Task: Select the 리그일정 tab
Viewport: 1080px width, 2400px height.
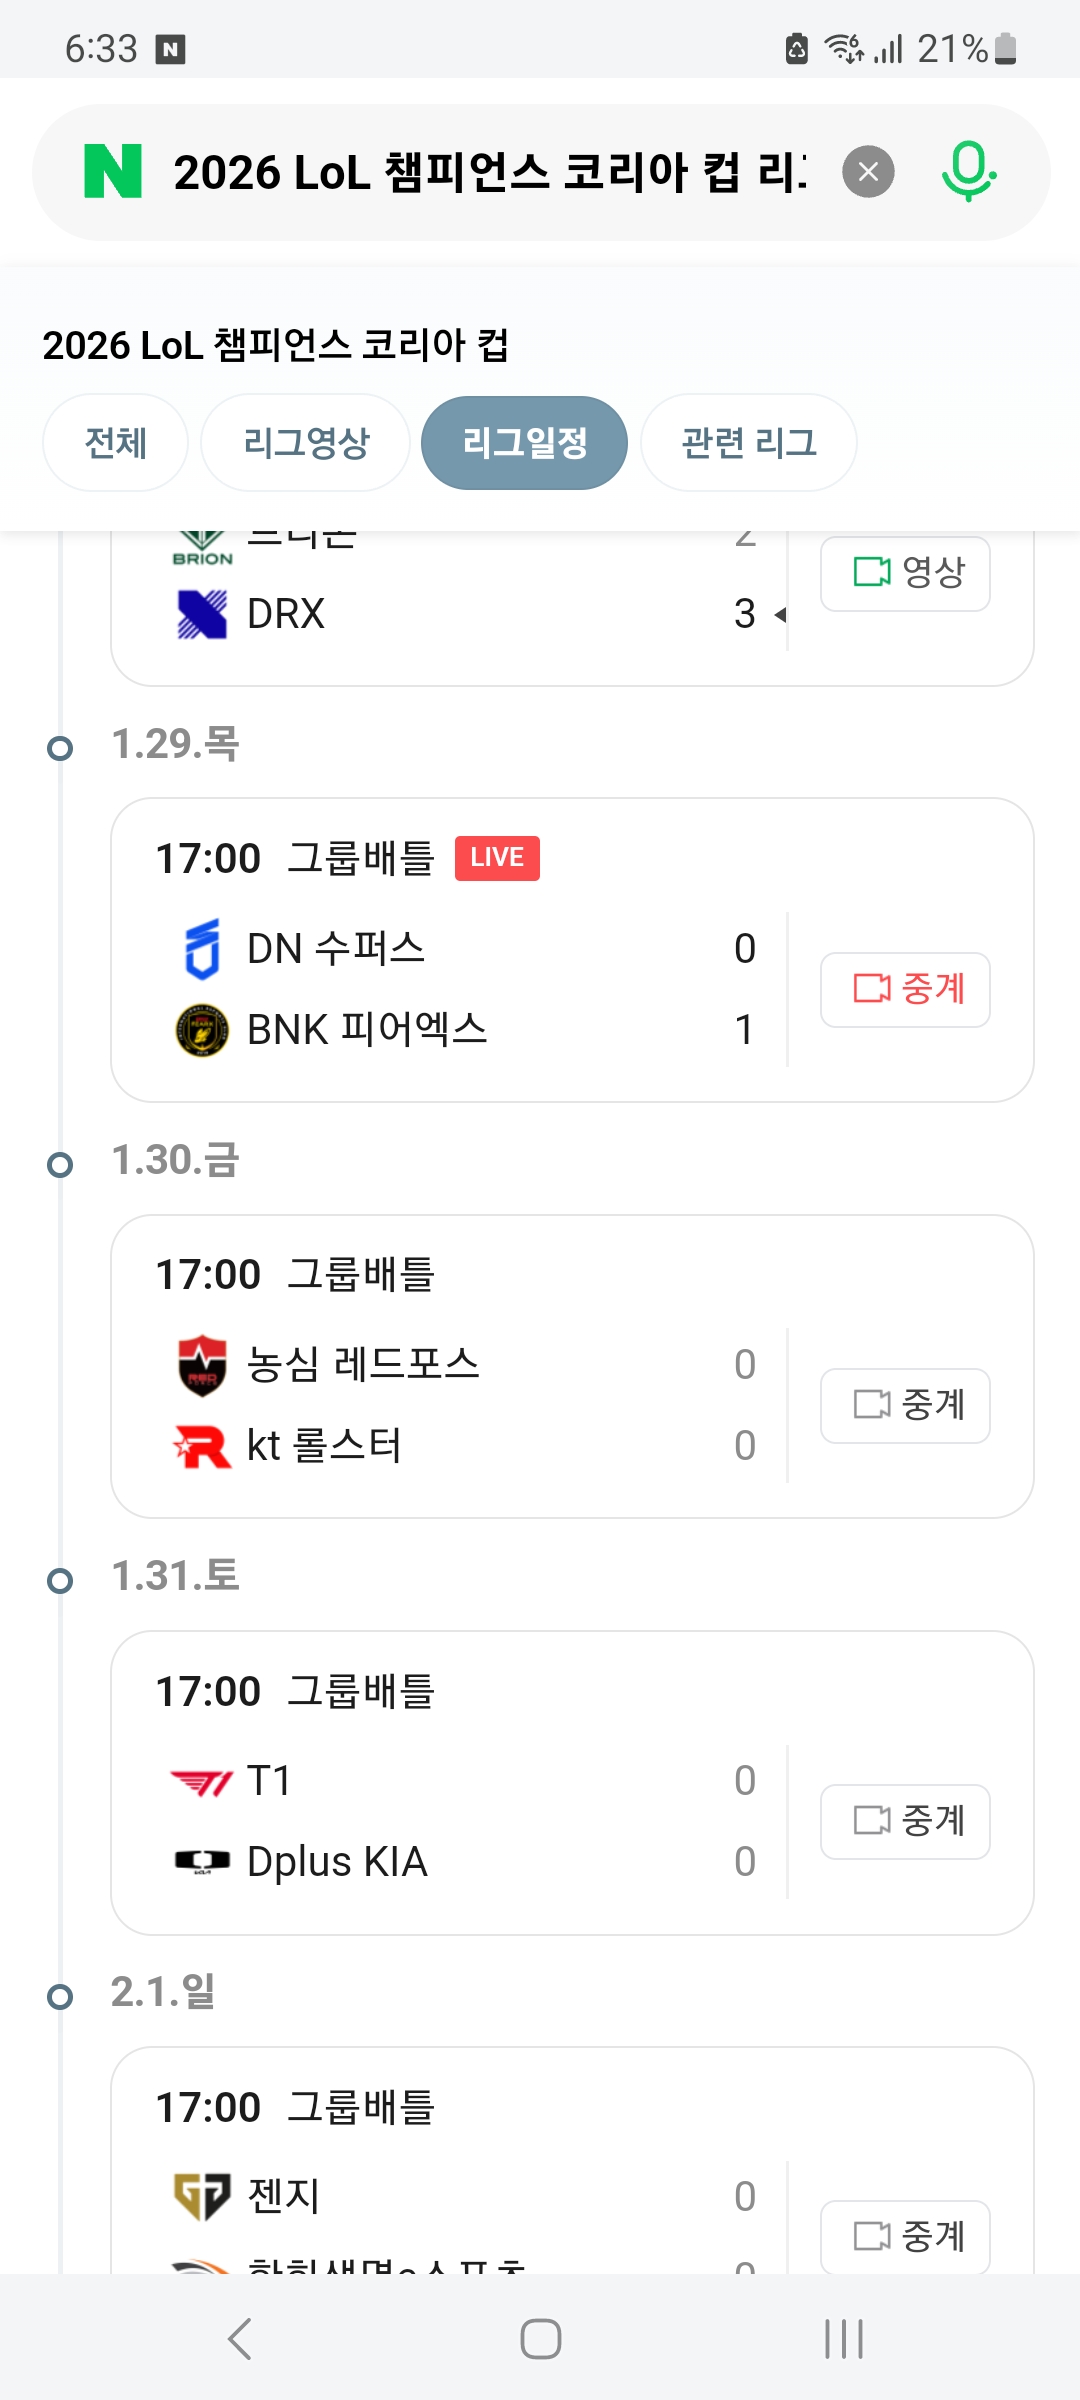Action: tap(524, 443)
